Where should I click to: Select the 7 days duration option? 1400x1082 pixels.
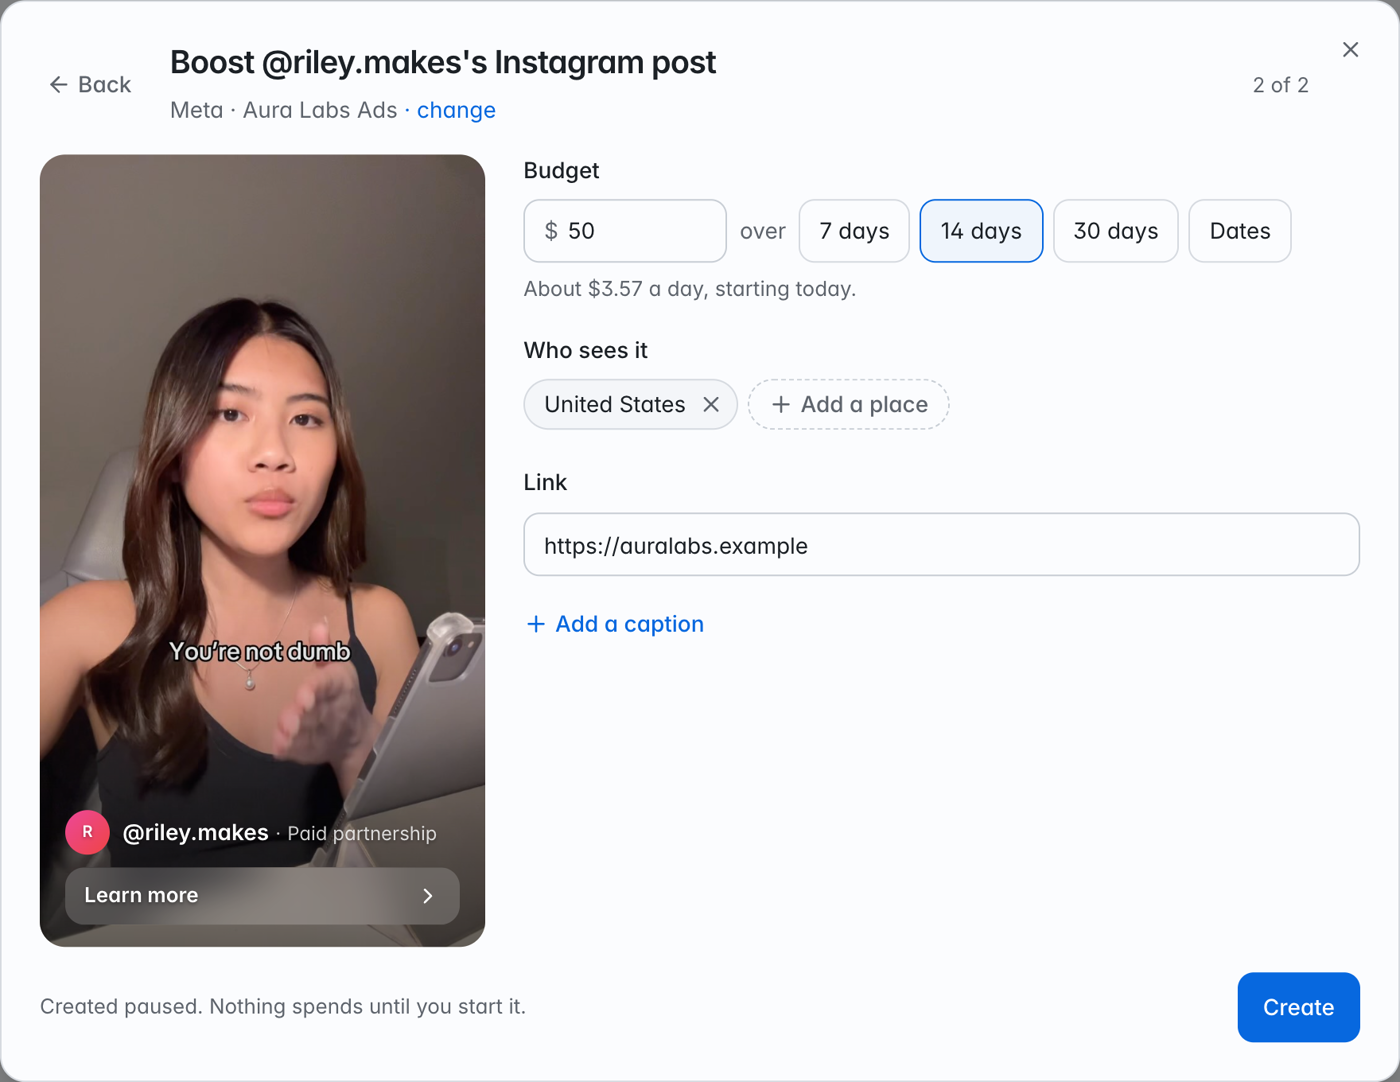point(854,231)
